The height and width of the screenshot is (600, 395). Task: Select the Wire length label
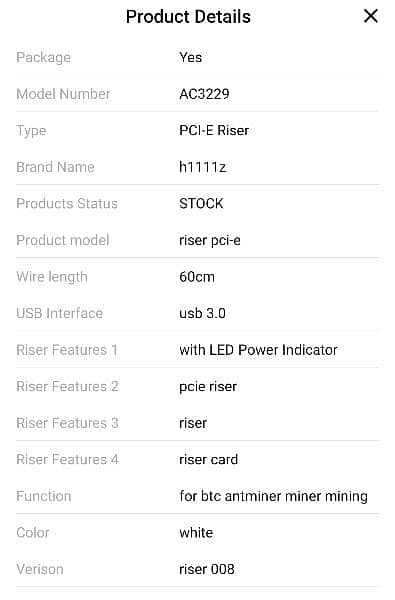pos(52,277)
